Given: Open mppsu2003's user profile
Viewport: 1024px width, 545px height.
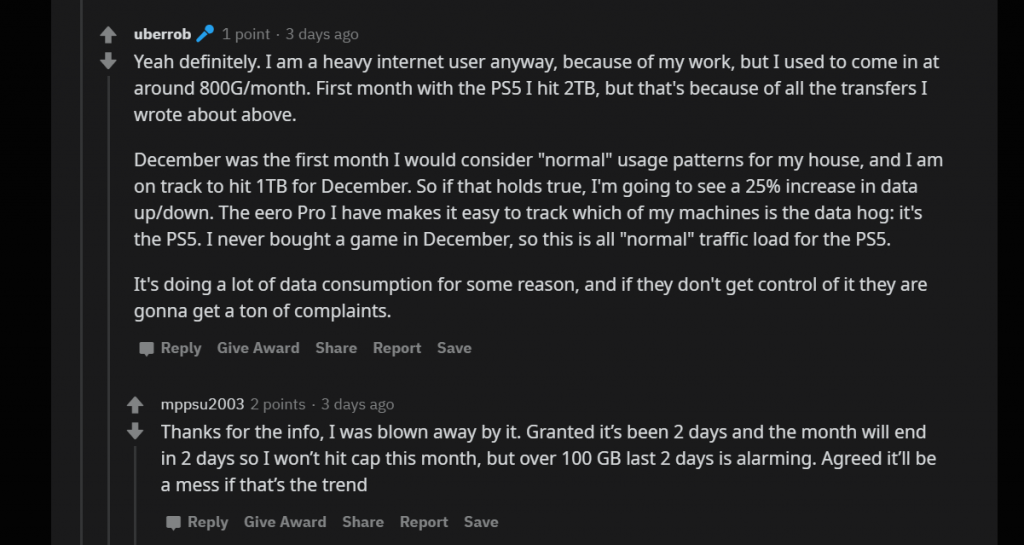Looking at the screenshot, I should point(202,405).
